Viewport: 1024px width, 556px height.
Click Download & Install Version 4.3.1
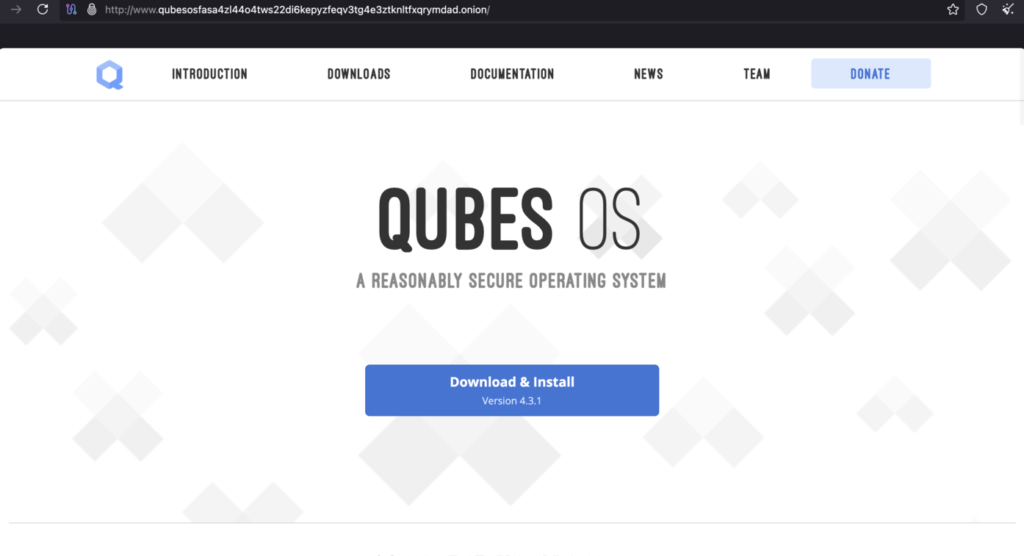(512, 390)
